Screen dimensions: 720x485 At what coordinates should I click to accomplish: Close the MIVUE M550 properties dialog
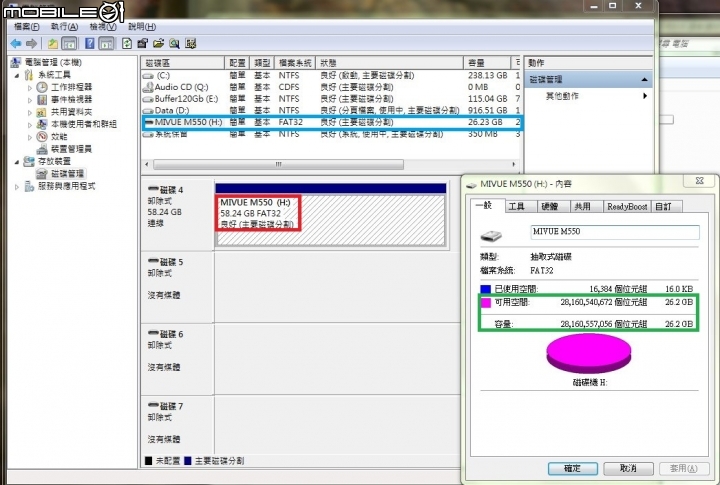(699, 181)
